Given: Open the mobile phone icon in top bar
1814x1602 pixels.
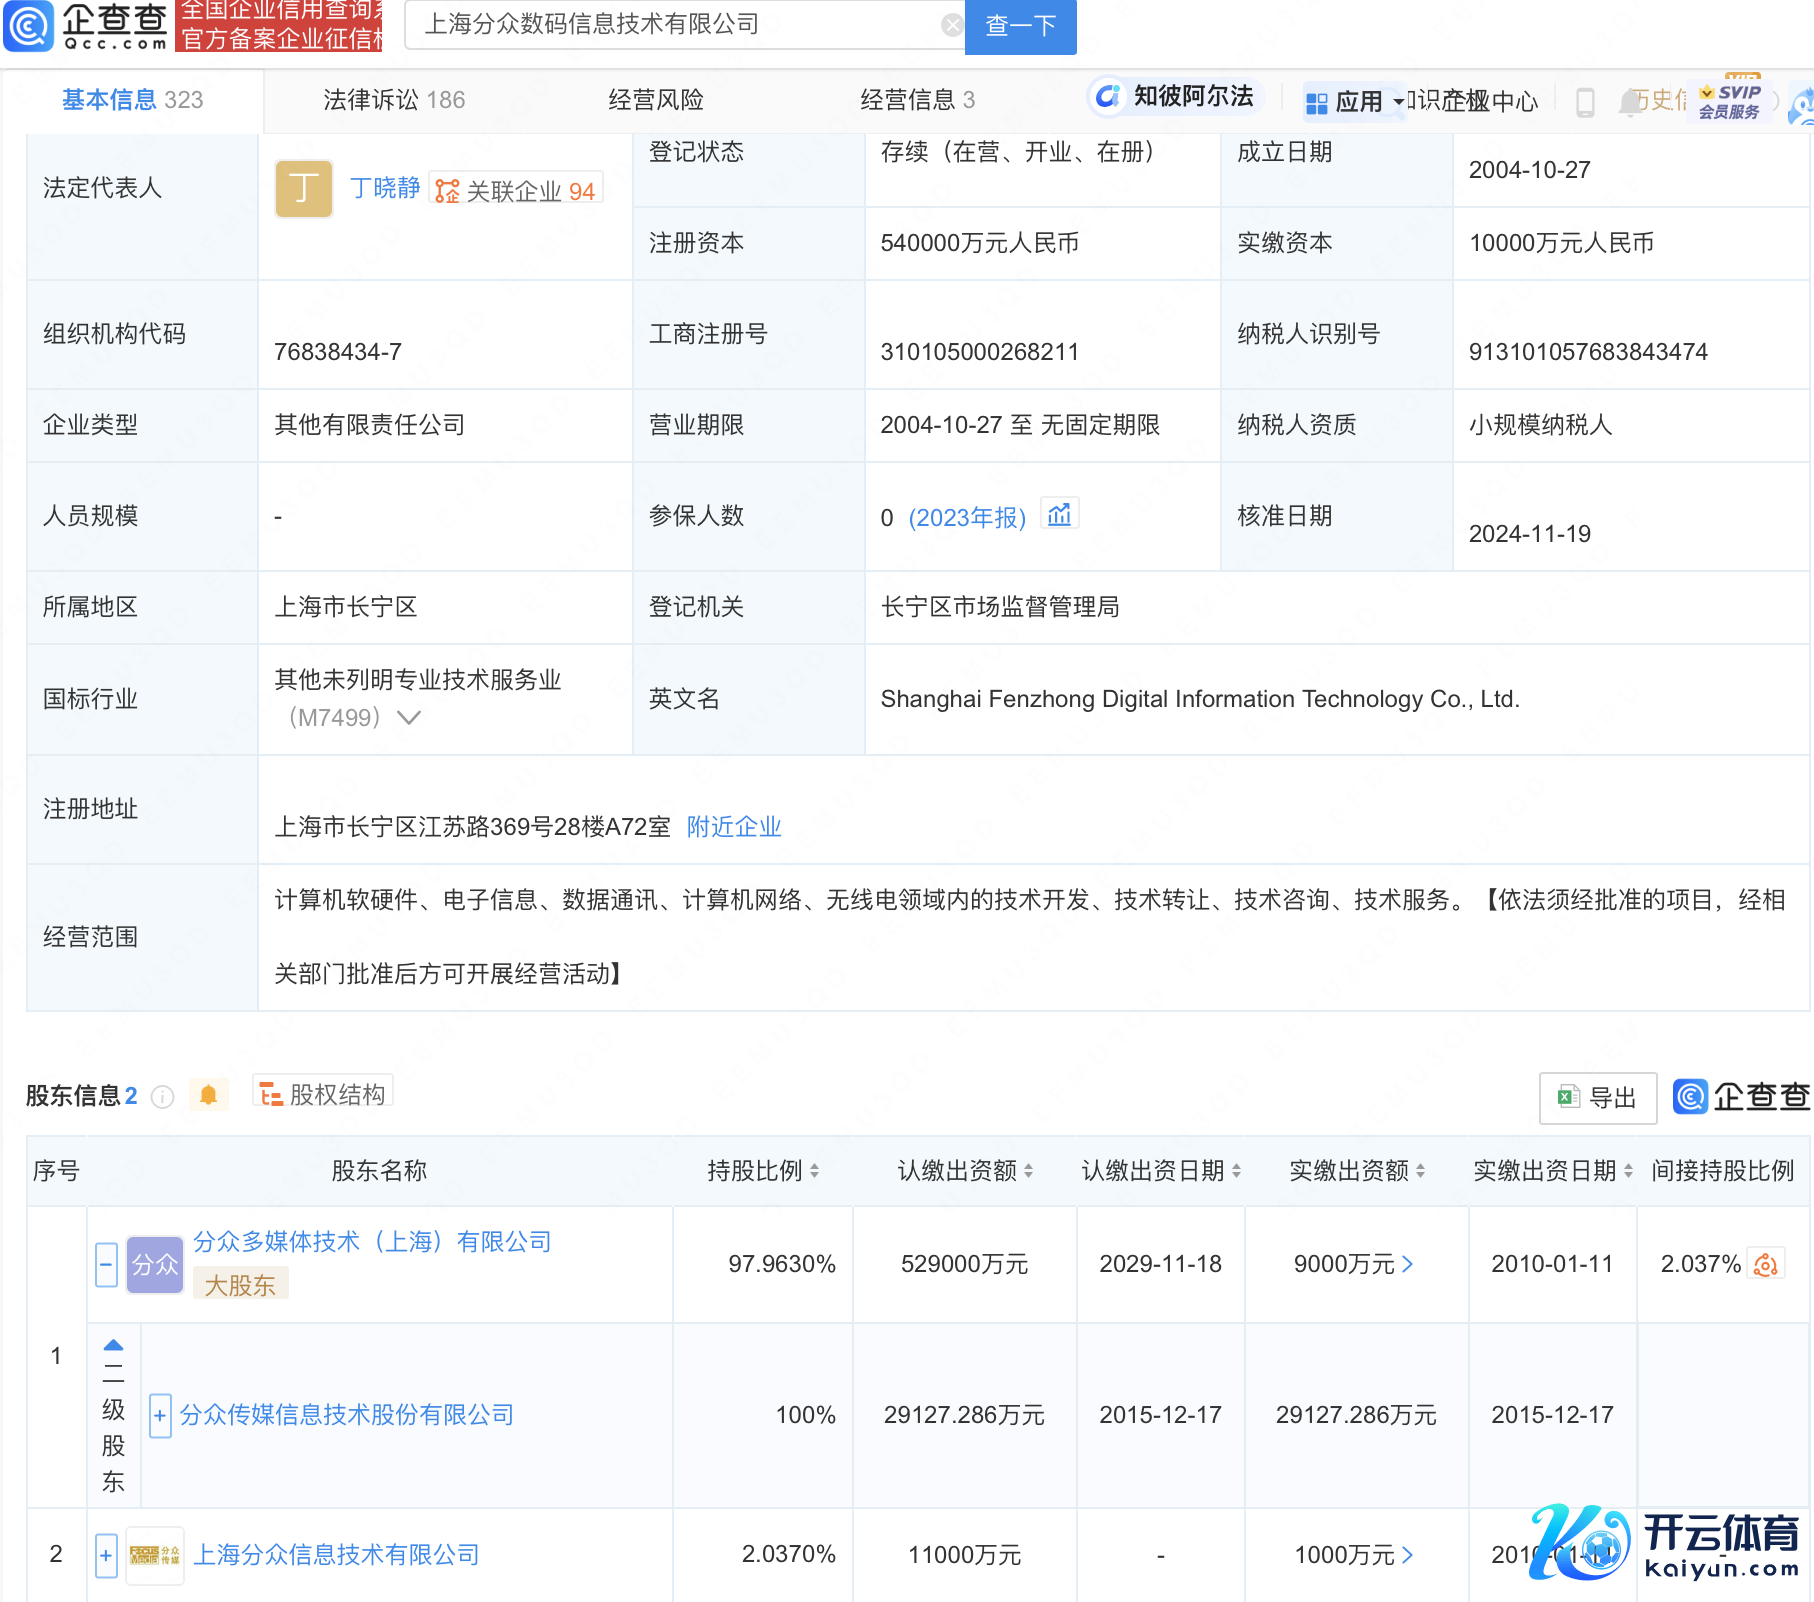Looking at the screenshot, I should [1585, 102].
